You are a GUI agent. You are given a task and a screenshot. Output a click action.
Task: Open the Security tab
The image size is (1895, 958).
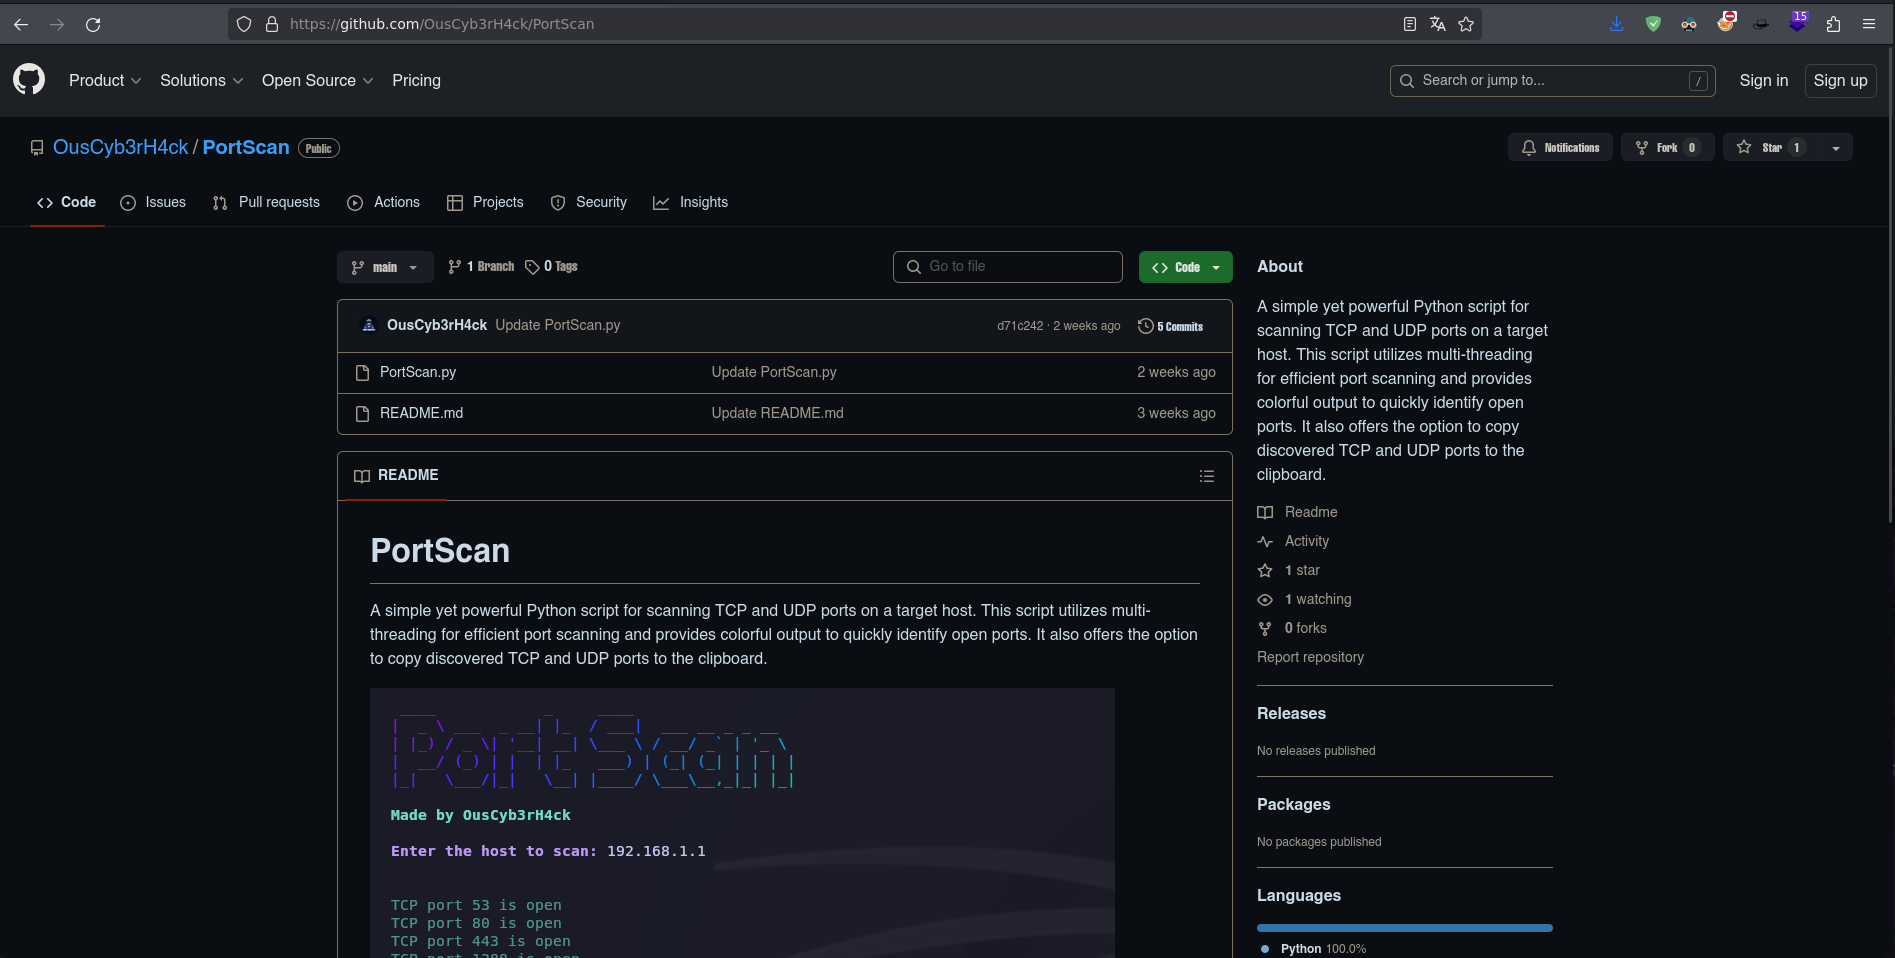click(589, 202)
